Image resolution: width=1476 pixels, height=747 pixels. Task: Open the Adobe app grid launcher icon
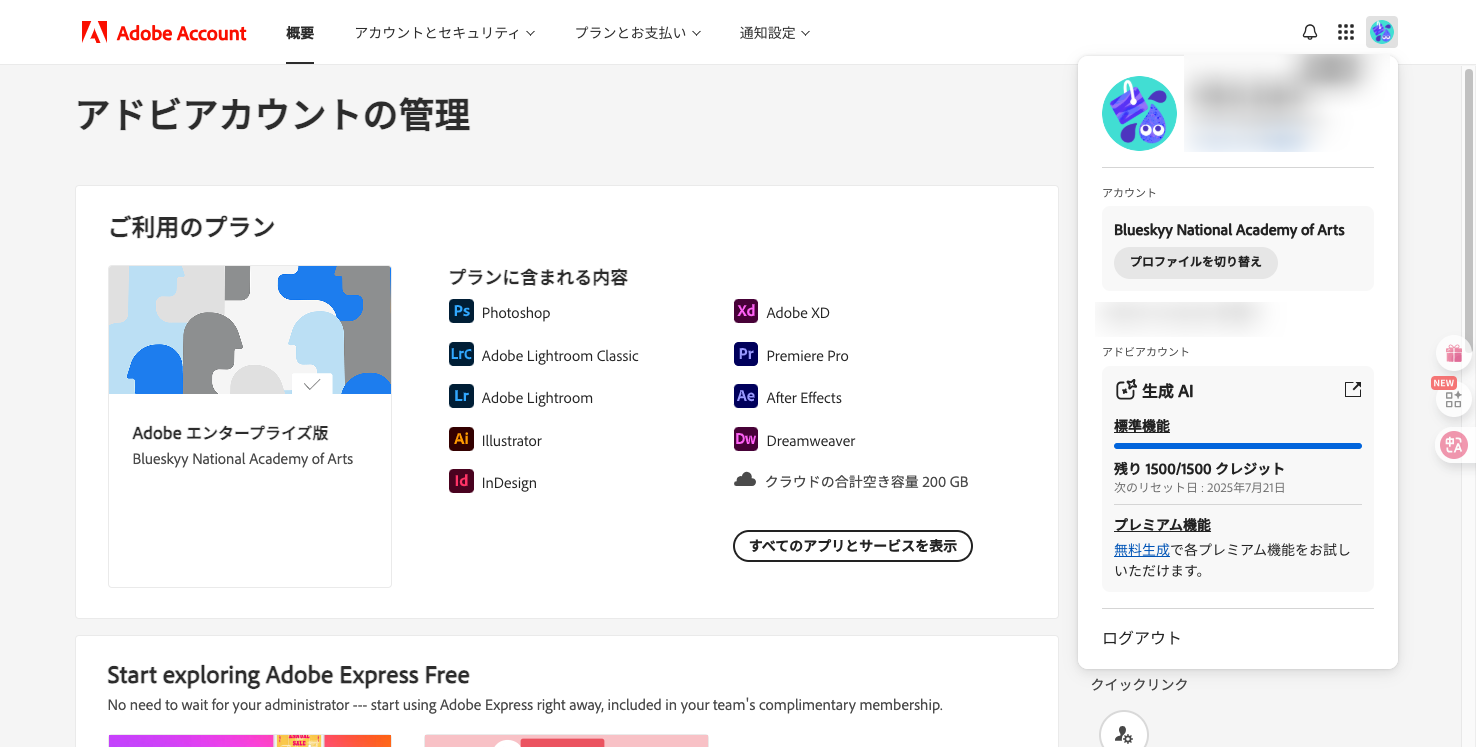1345,31
